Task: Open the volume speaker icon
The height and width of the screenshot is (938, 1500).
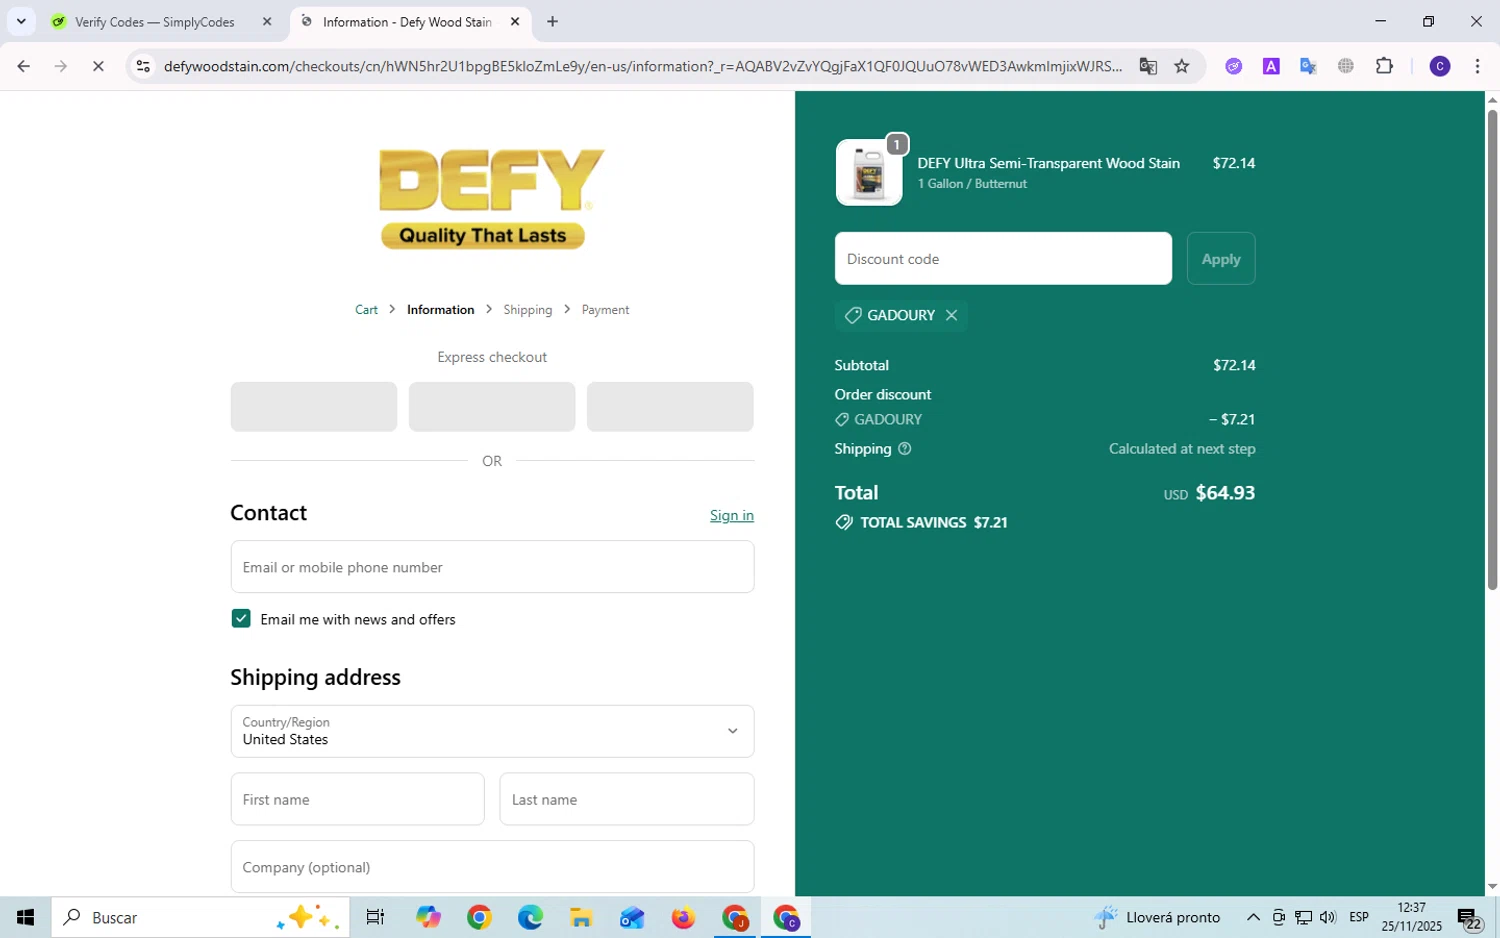Action: click(x=1328, y=917)
